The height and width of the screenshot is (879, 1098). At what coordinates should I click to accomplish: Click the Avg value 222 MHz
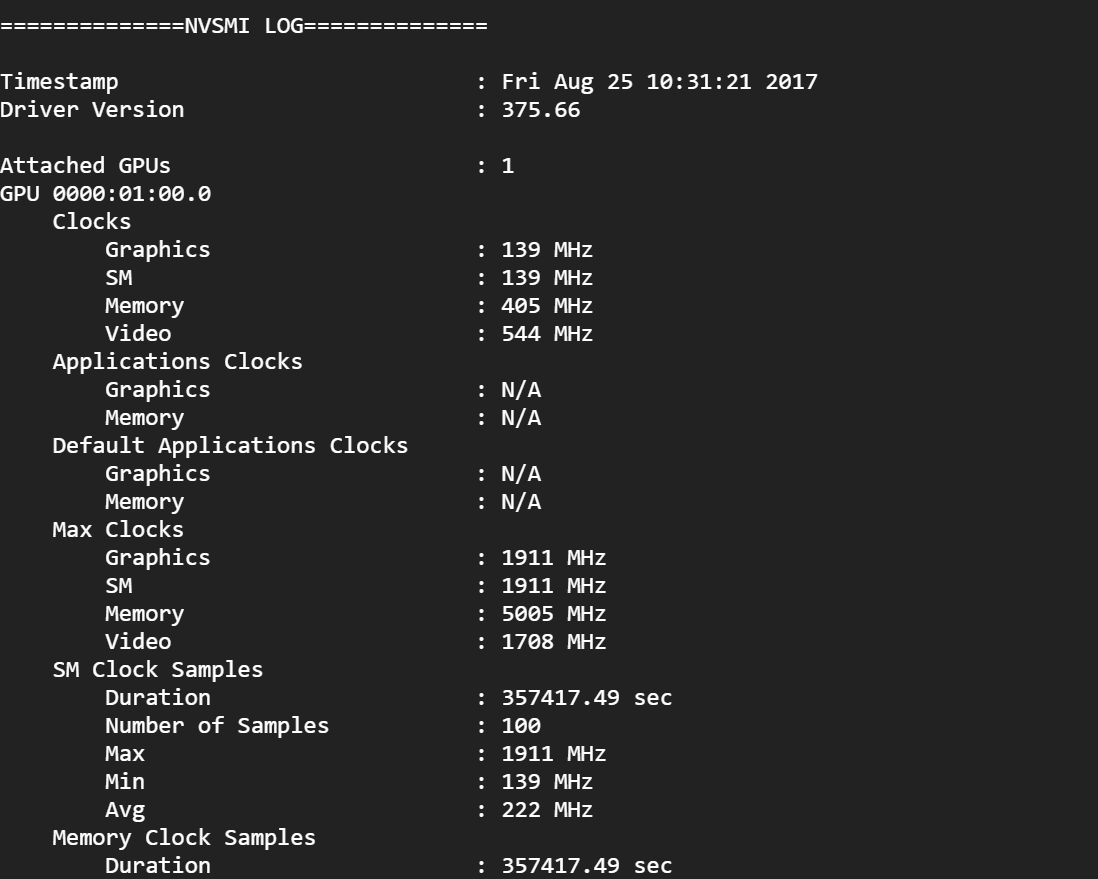(547, 810)
